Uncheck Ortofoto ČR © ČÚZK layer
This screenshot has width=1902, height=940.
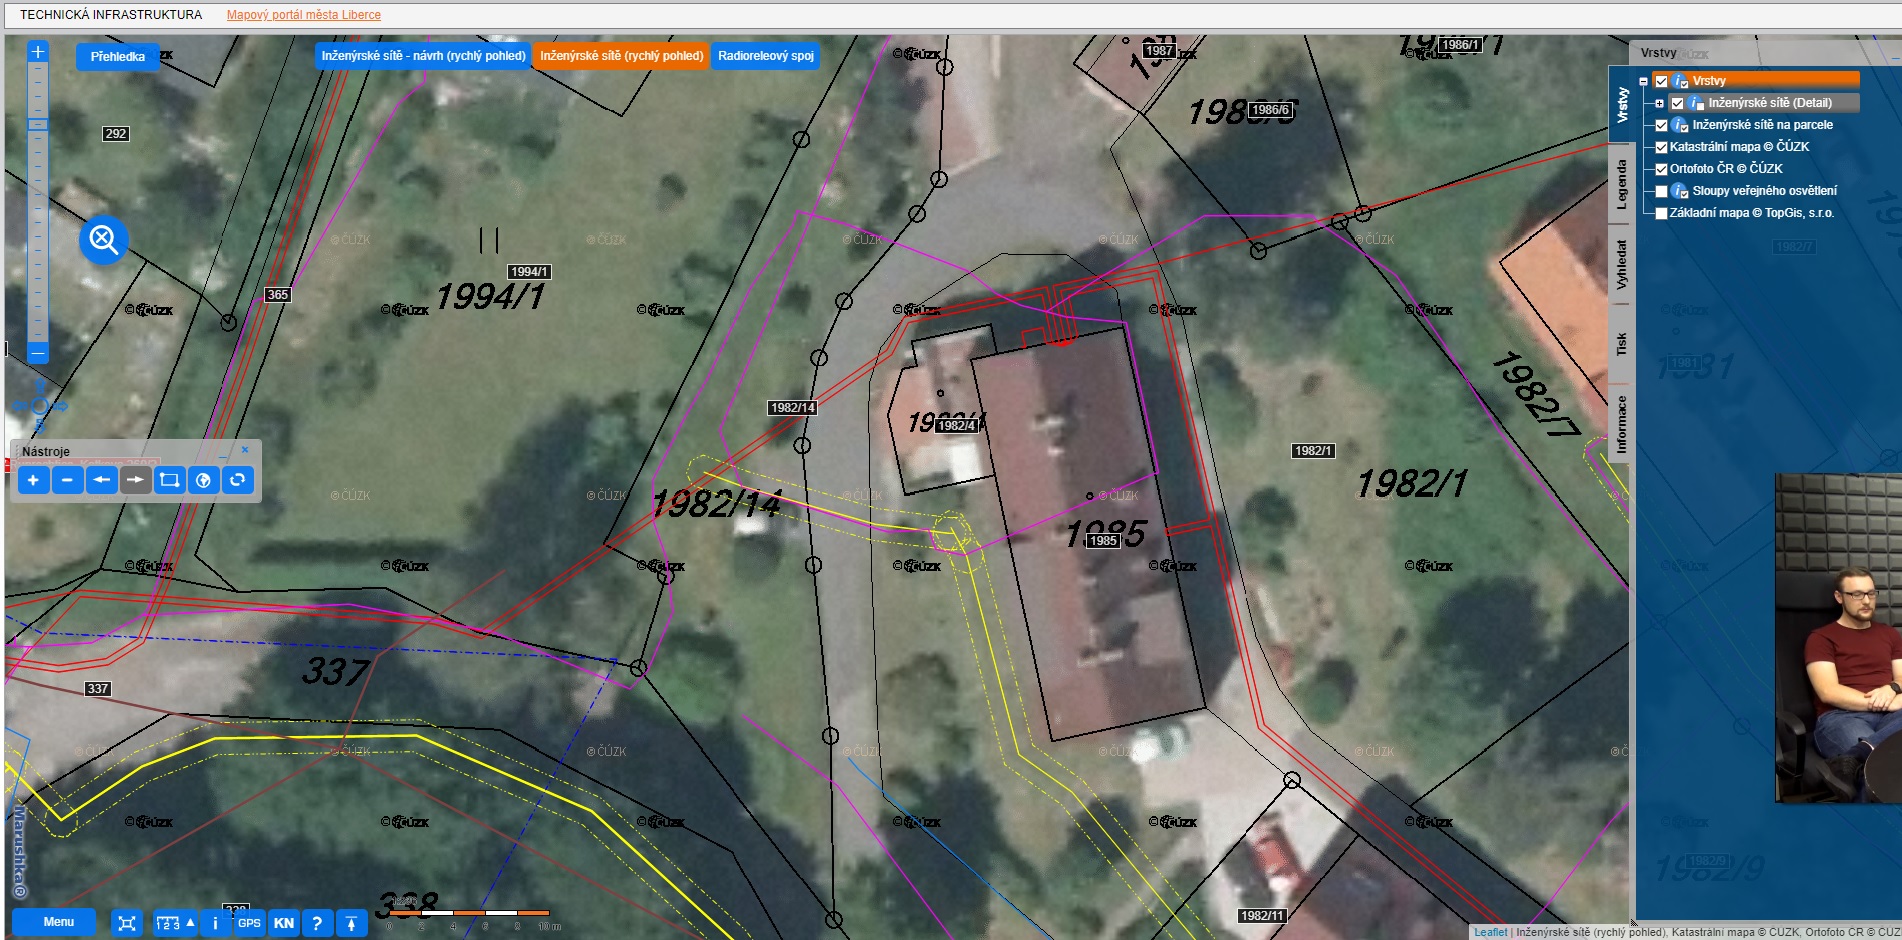pyautogui.click(x=1661, y=170)
